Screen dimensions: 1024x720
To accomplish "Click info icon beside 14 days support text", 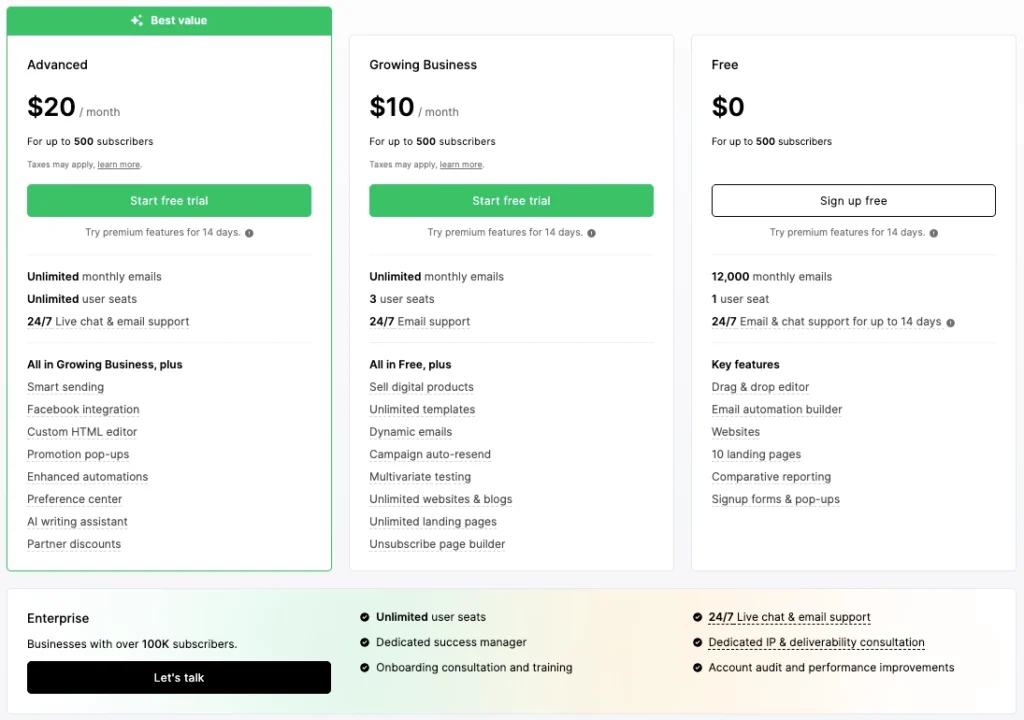I will coord(950,323).
